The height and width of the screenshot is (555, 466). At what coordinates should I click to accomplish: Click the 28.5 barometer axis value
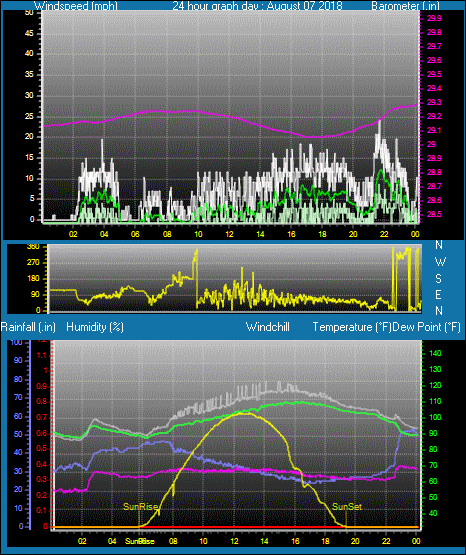coord(434,214)
